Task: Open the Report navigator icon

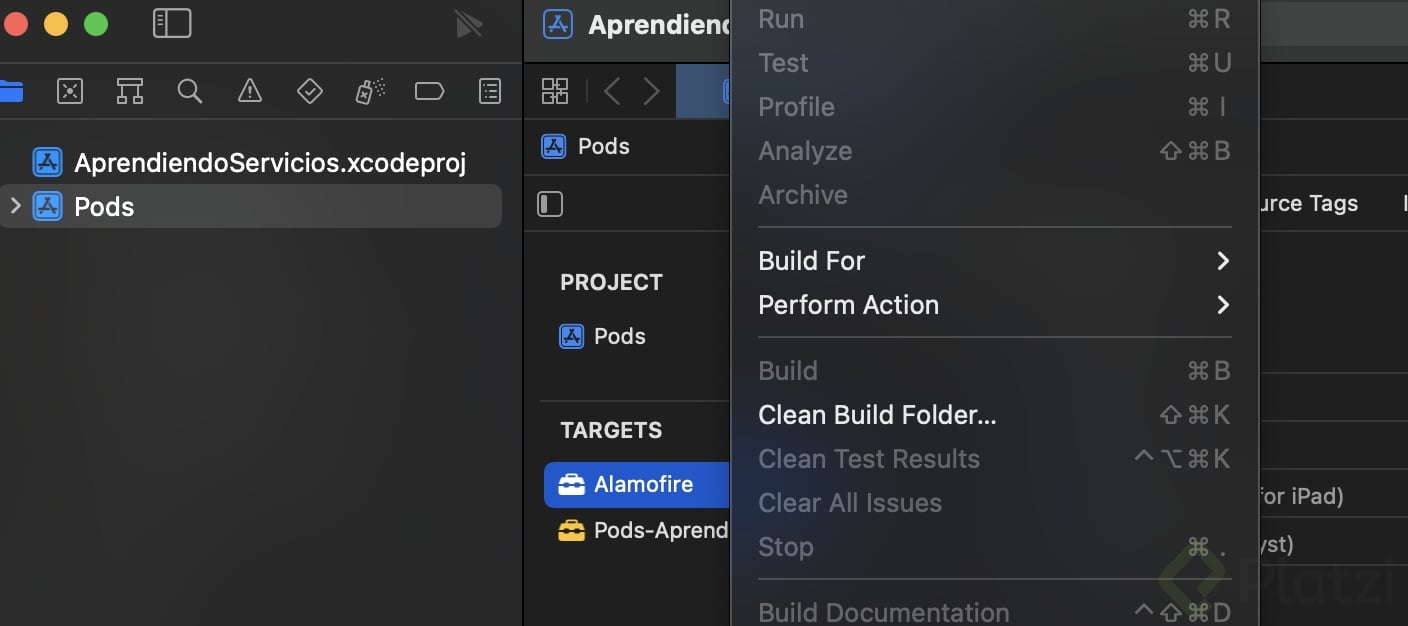Action: tap(490, 92)
